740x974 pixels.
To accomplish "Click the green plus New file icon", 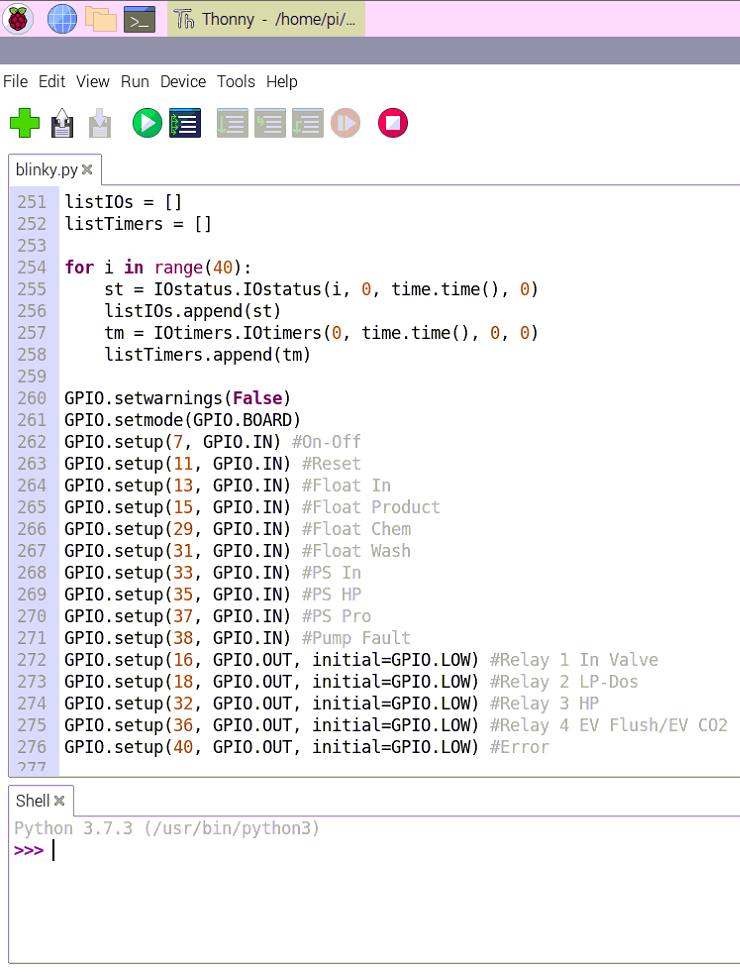I will [25, 123].
